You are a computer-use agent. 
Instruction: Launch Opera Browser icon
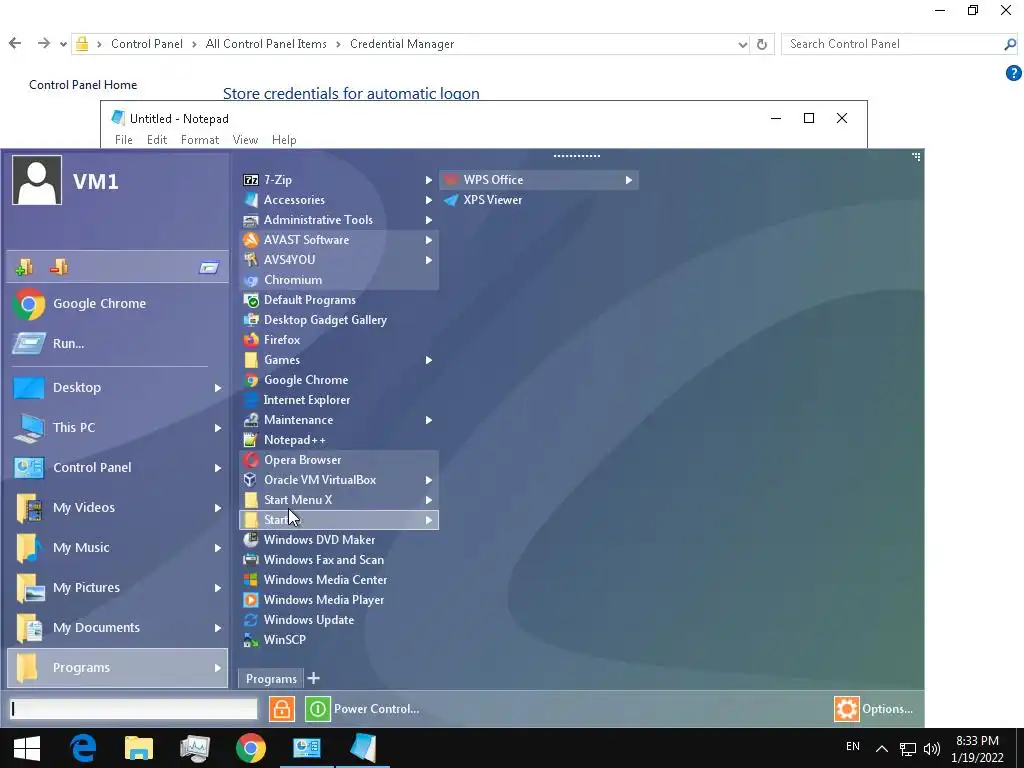pyautogui.click(x=251, y=460)
